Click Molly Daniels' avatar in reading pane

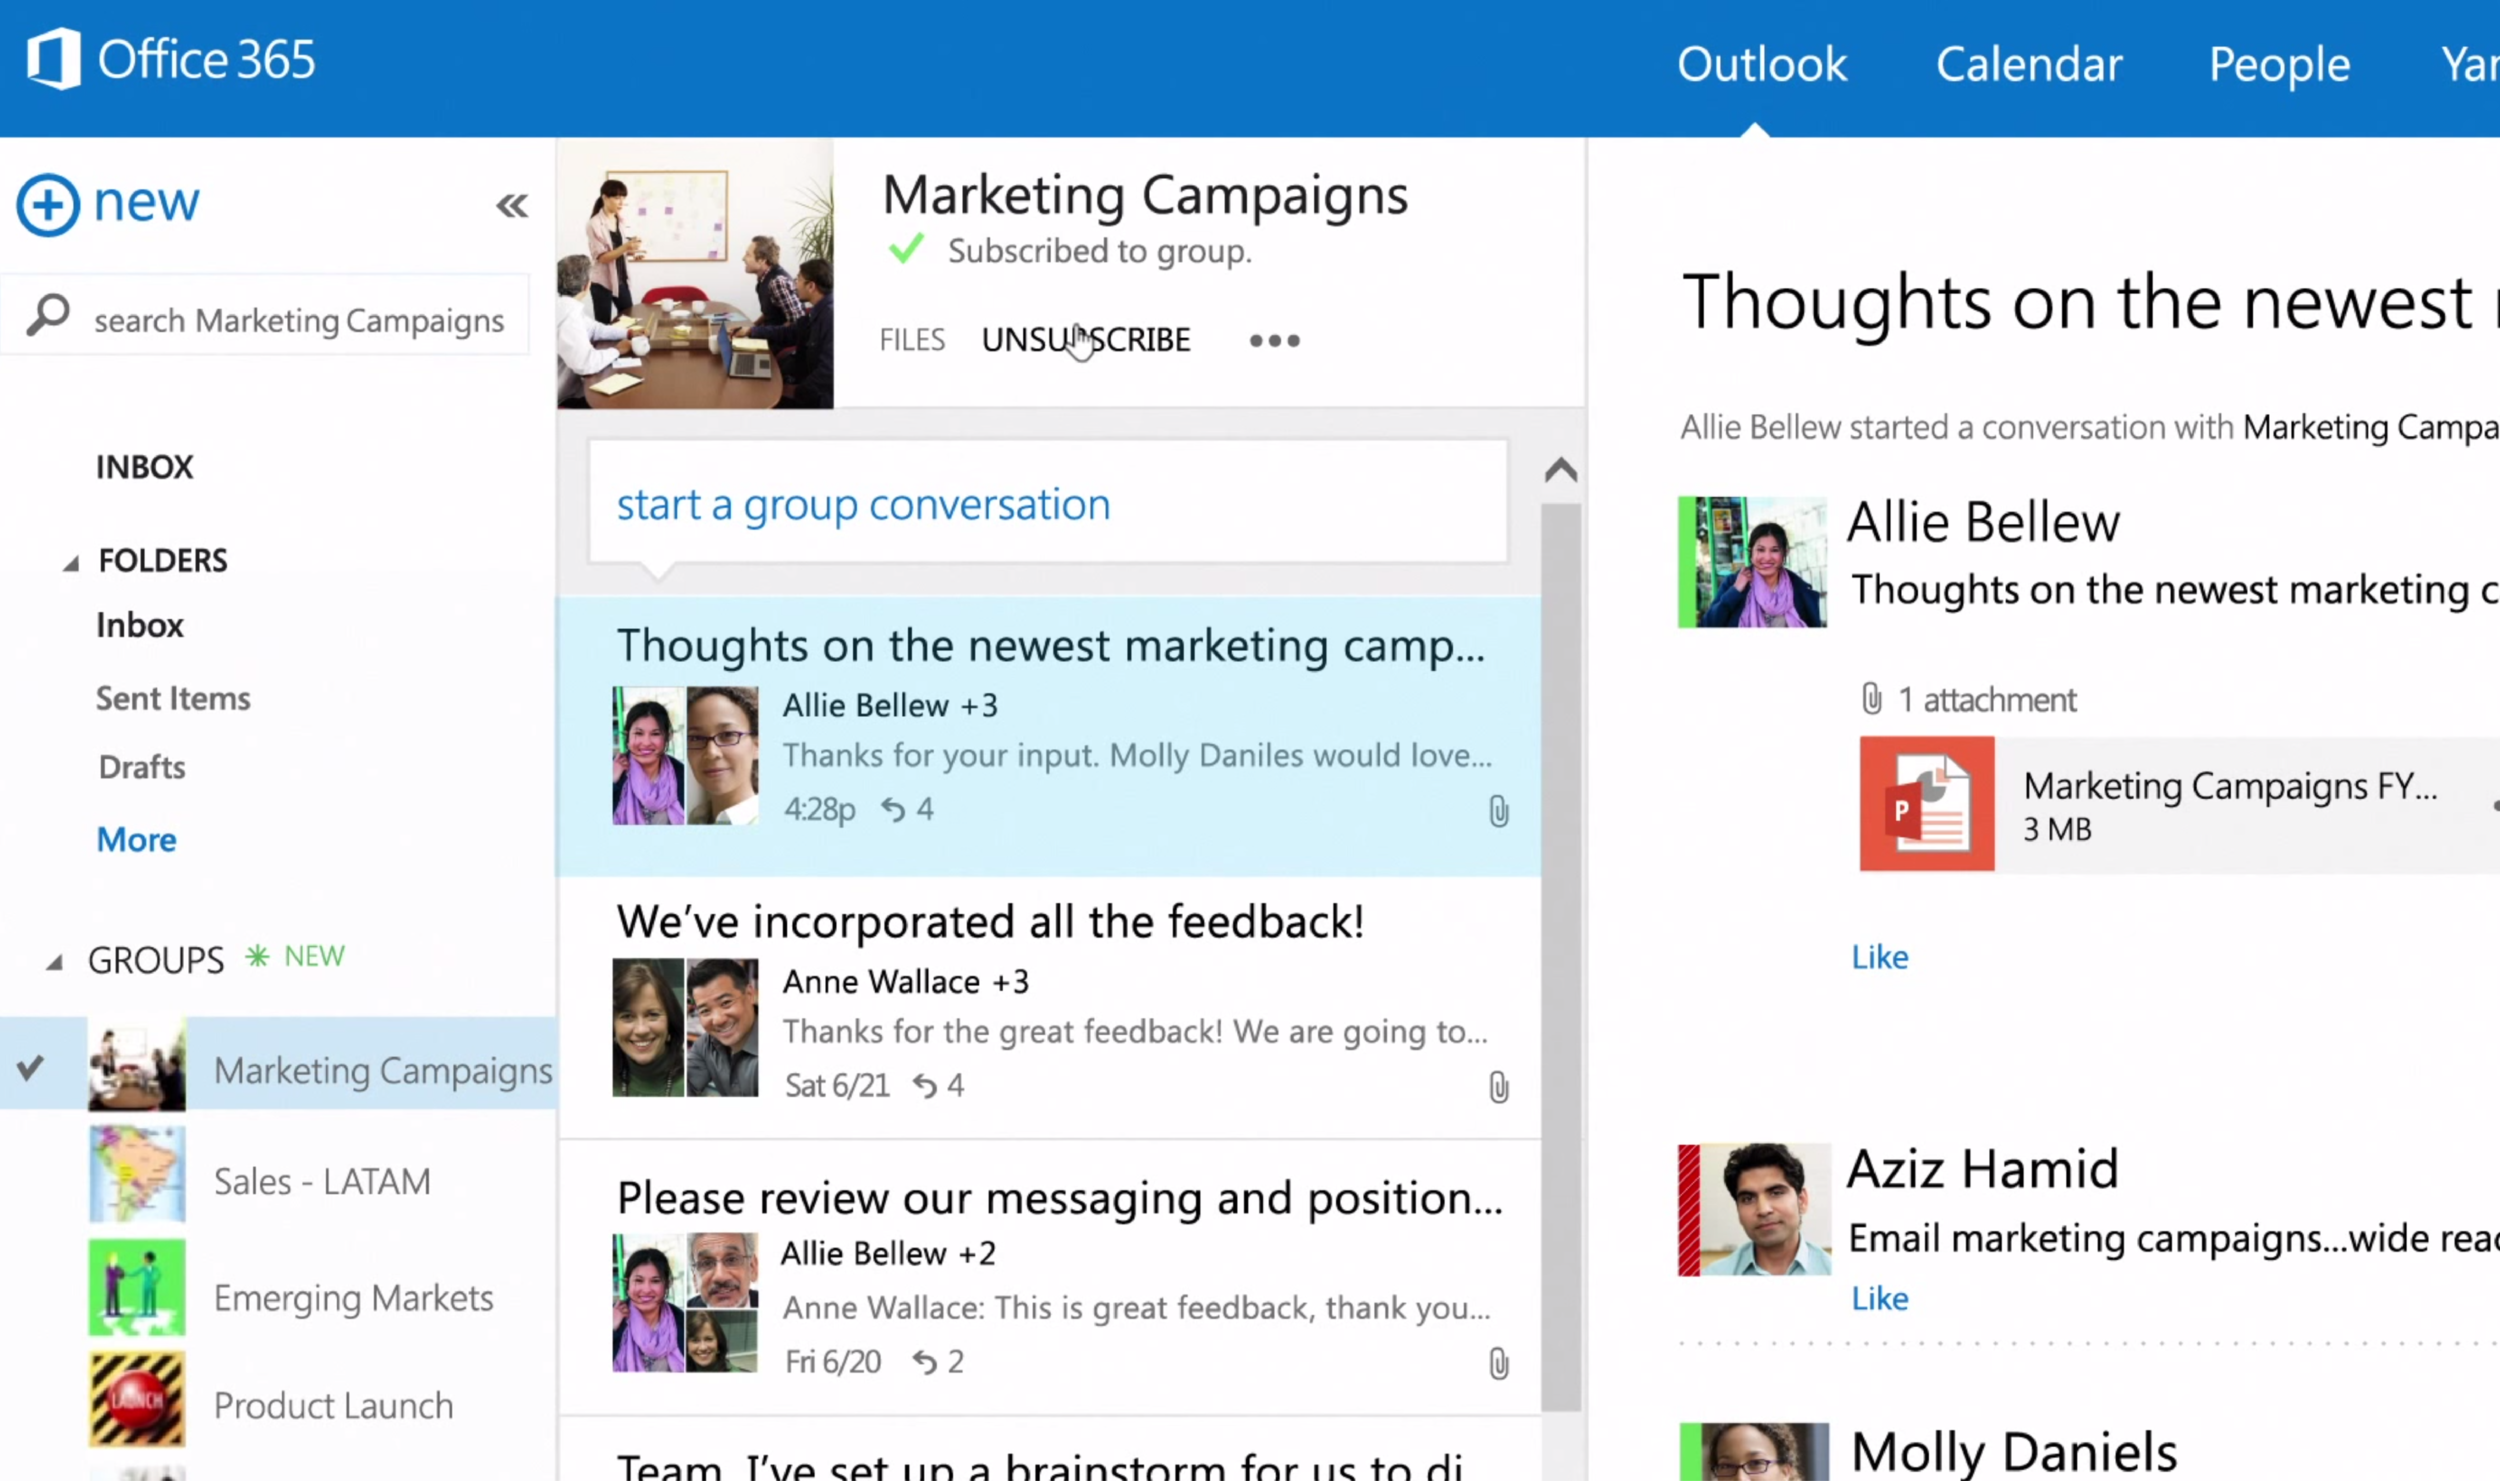point(1754,1452)
